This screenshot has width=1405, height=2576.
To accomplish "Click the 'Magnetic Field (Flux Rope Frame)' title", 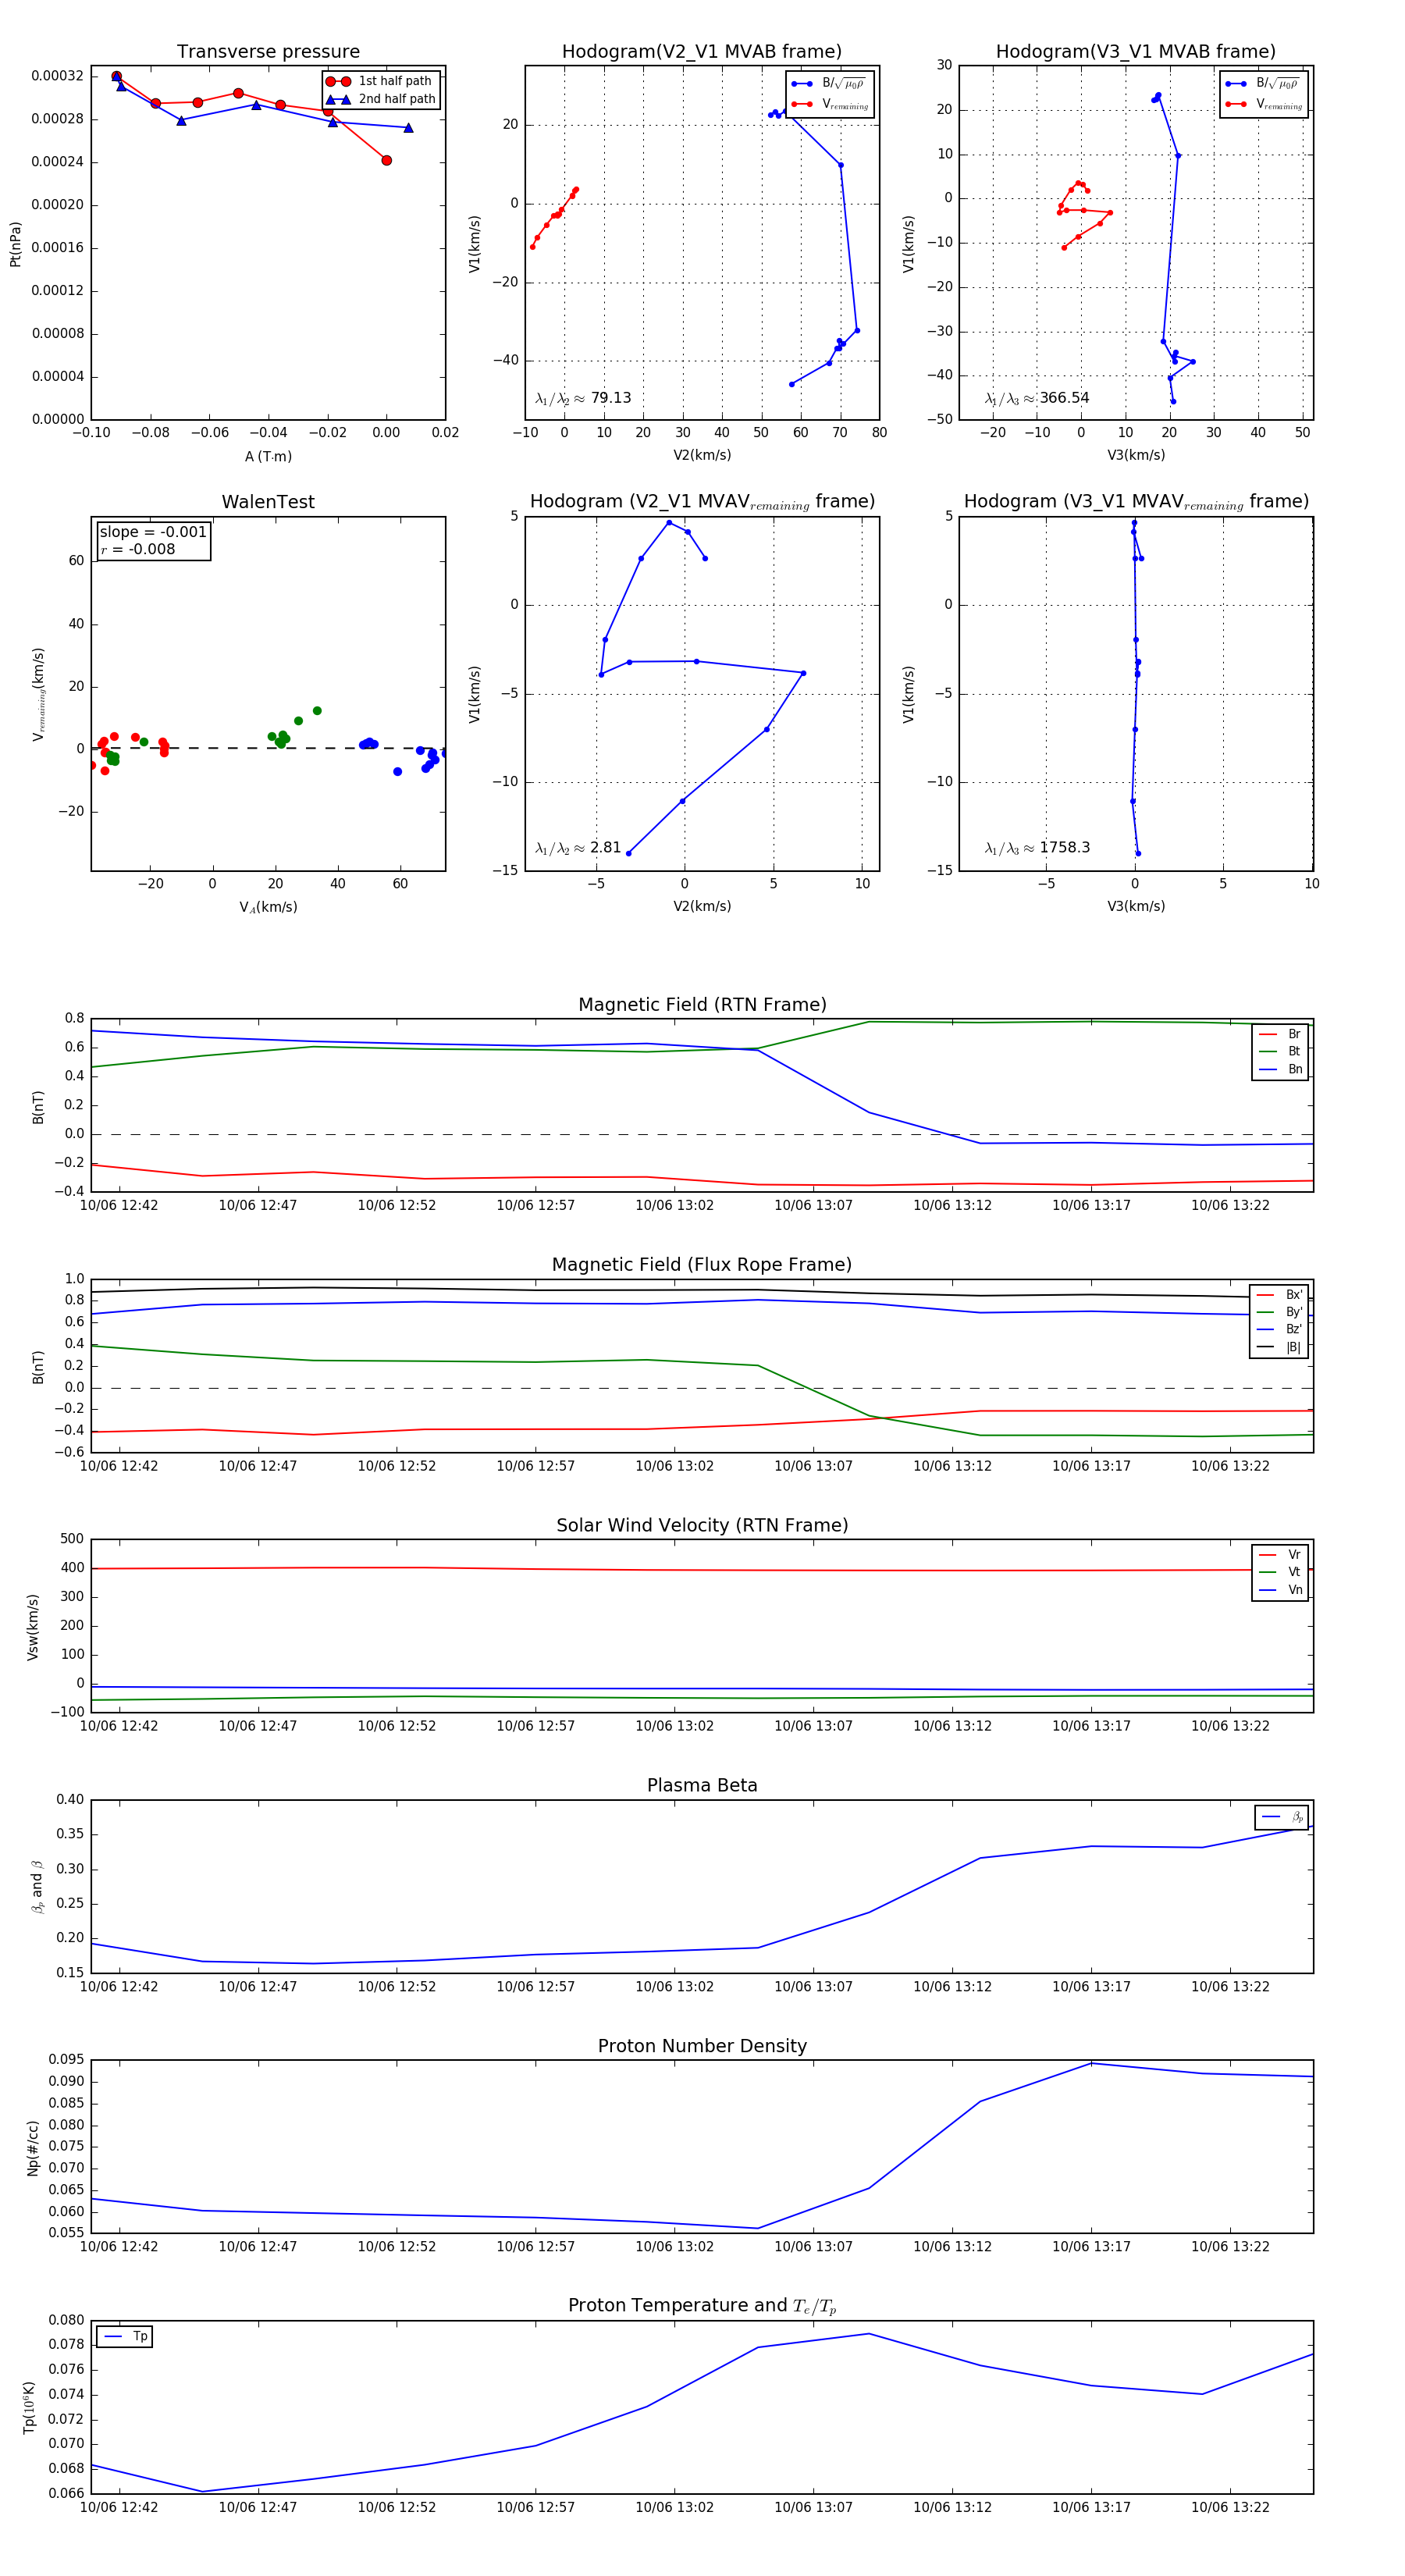I will (x=702, y=1265).
